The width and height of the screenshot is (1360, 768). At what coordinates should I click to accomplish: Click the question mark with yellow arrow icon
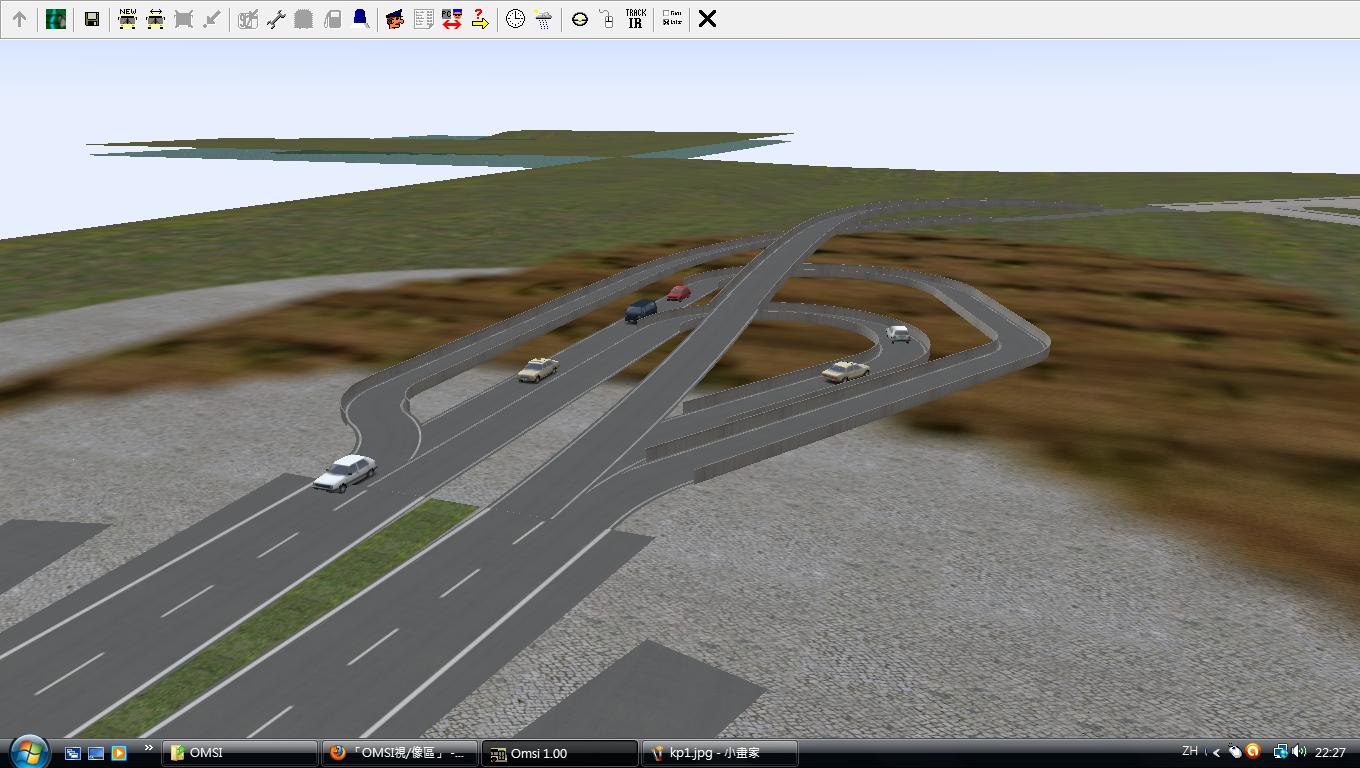(480, 19)
